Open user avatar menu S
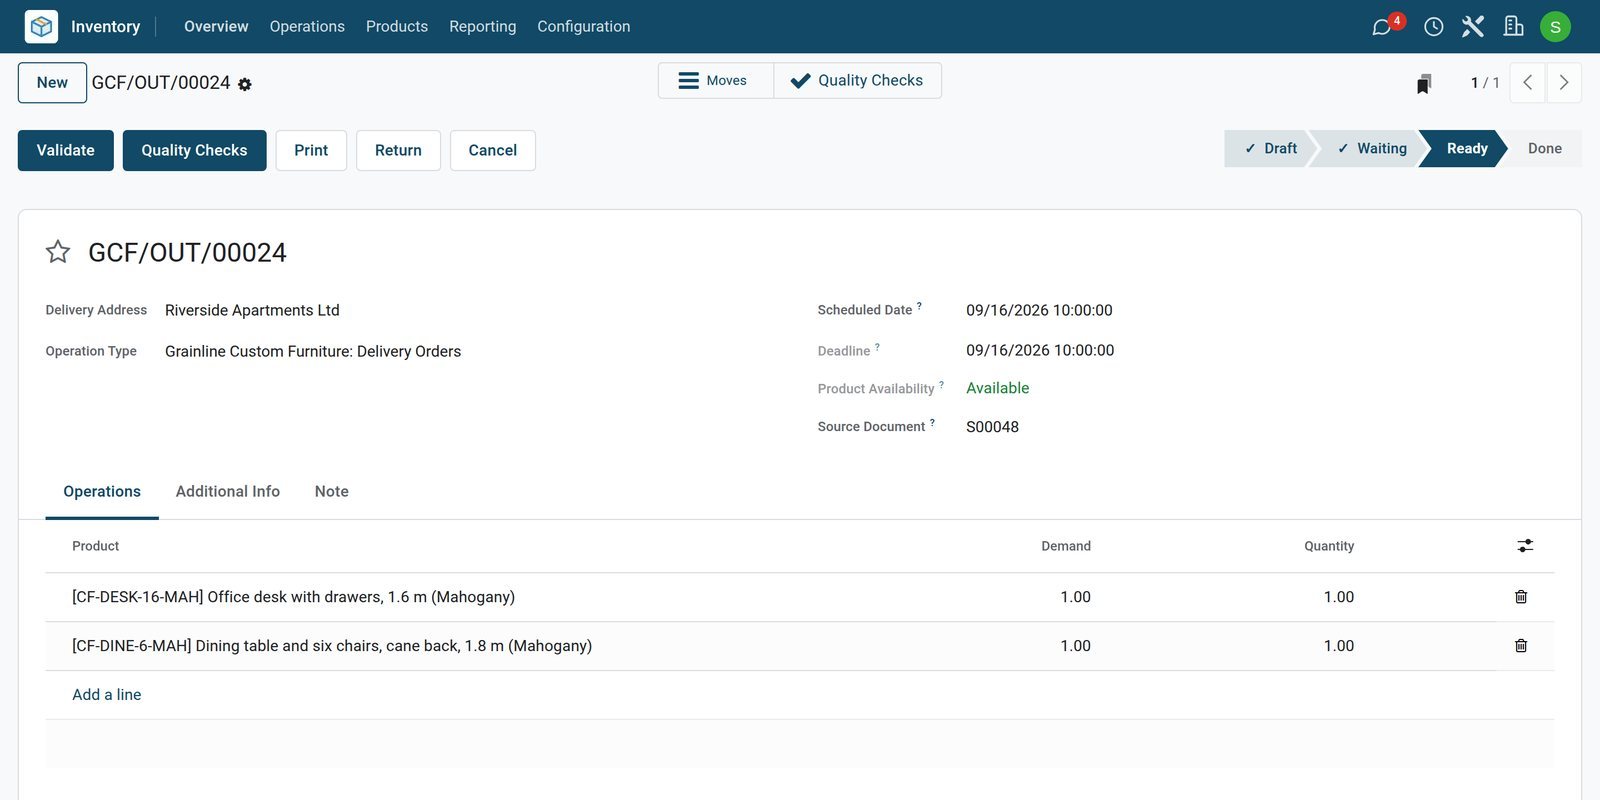The image size is (1600, 800). tap(1555, 27)
